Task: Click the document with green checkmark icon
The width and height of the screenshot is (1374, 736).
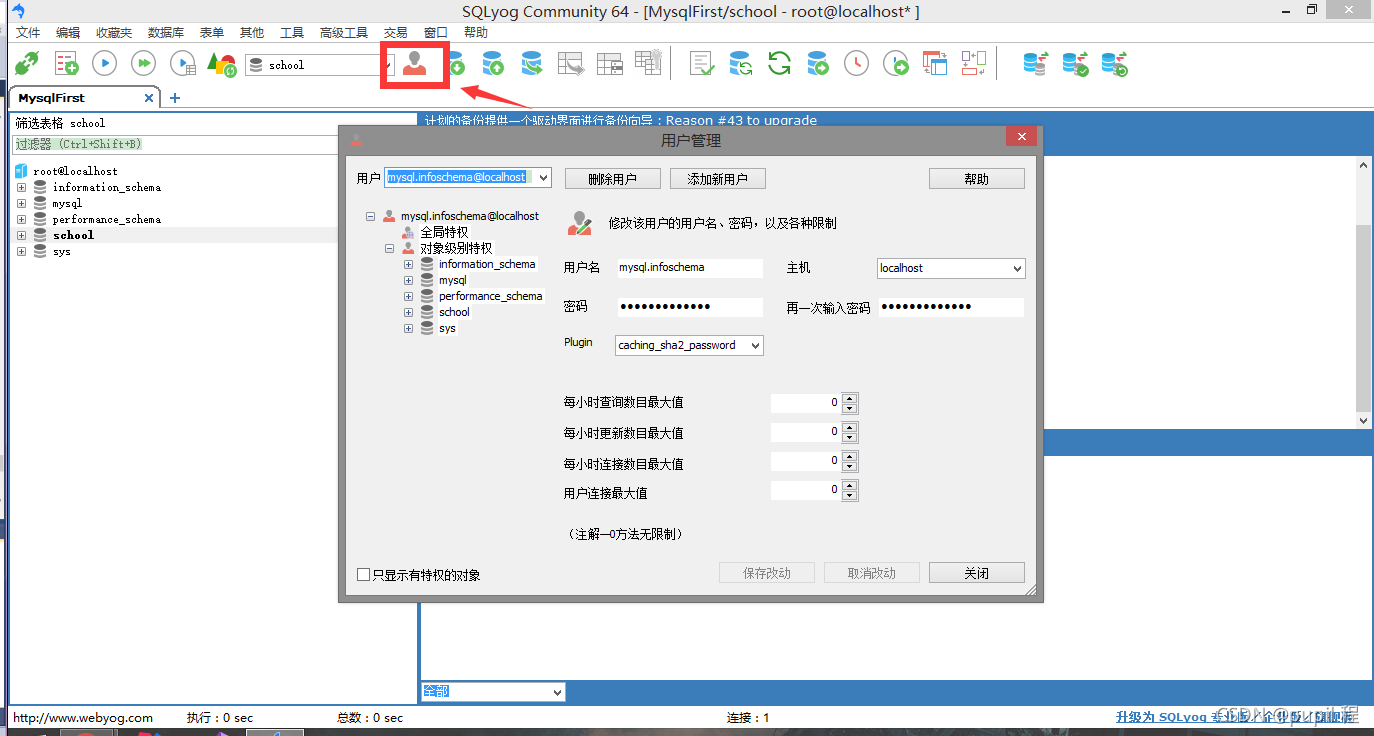Action: [x=703, y=64]
